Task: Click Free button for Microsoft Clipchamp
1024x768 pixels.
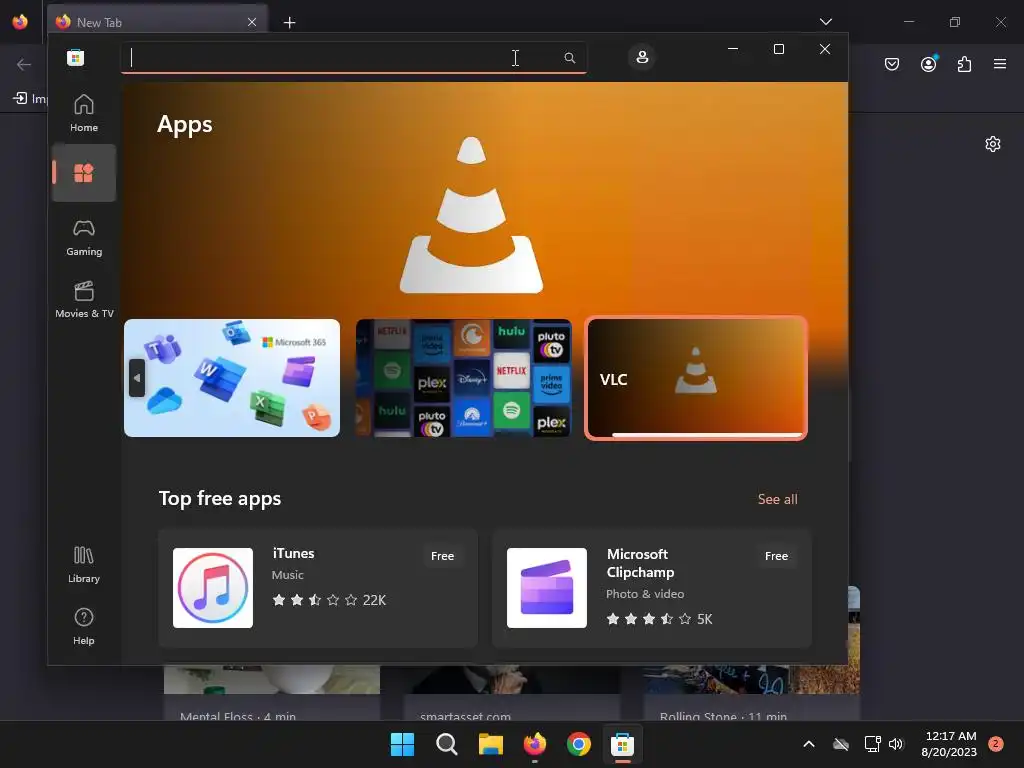Action: [x=776, y=556]
